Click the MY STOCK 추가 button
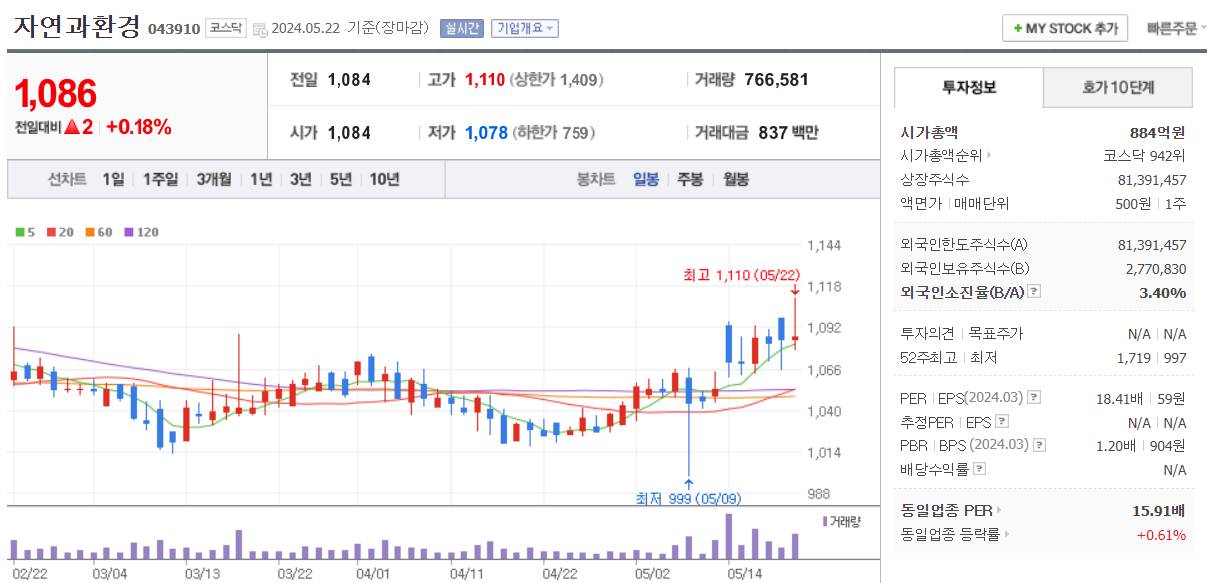This screenshot has height=583, width=1212. 1063,28
